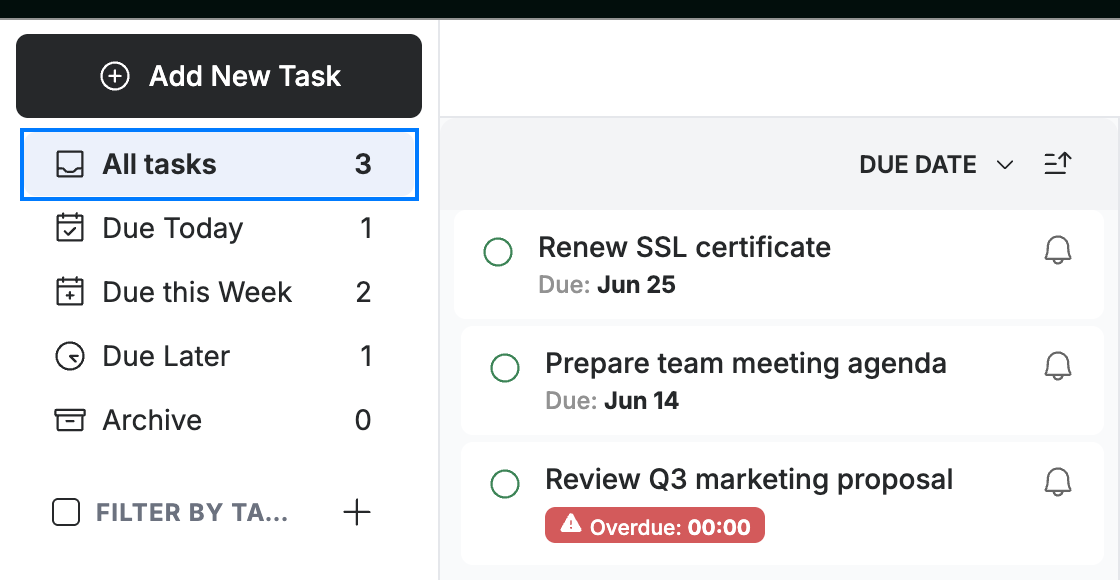This screenshot has height=580, width=1120.
Task: Click the bell icon for Review Q3 marketing proposal
Action: pos(1058,482)
